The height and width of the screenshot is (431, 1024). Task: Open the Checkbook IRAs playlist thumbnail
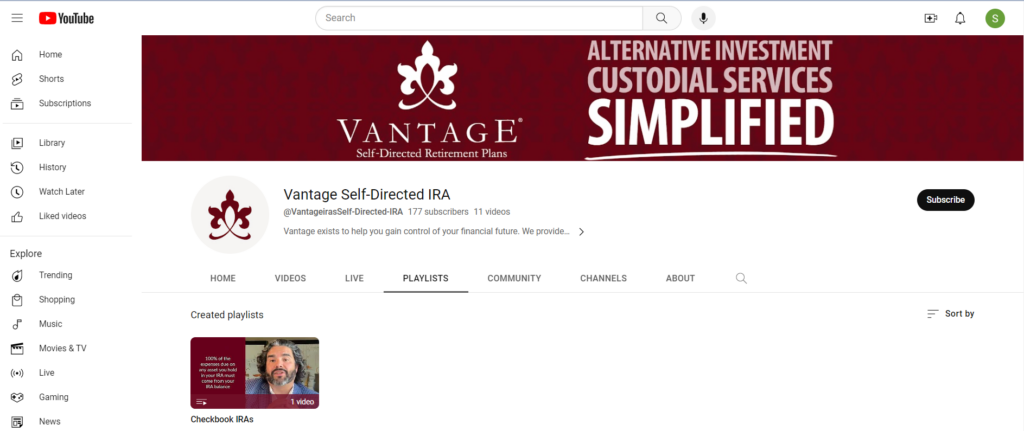tap(255, 373)
